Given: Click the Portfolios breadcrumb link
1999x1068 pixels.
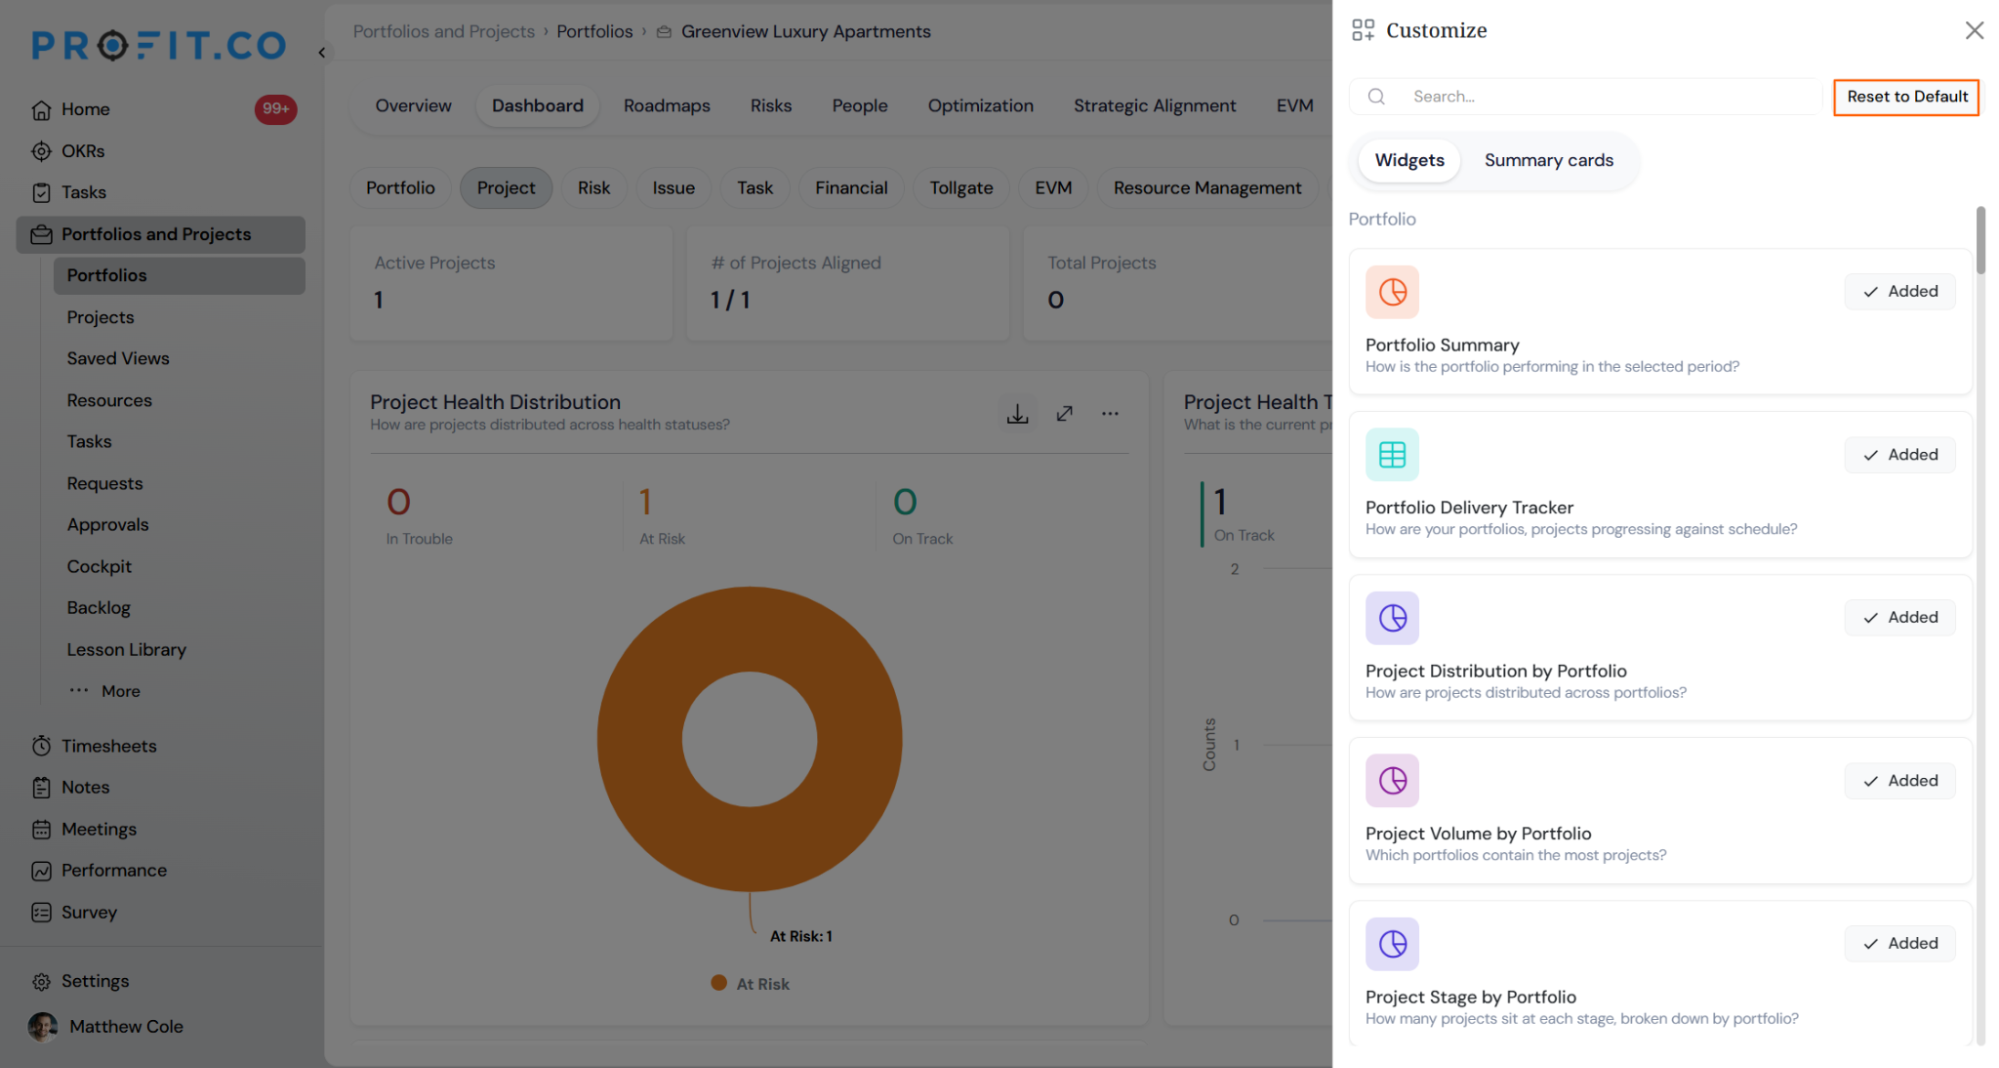Looking at the screenshot, I should [594, 32].
